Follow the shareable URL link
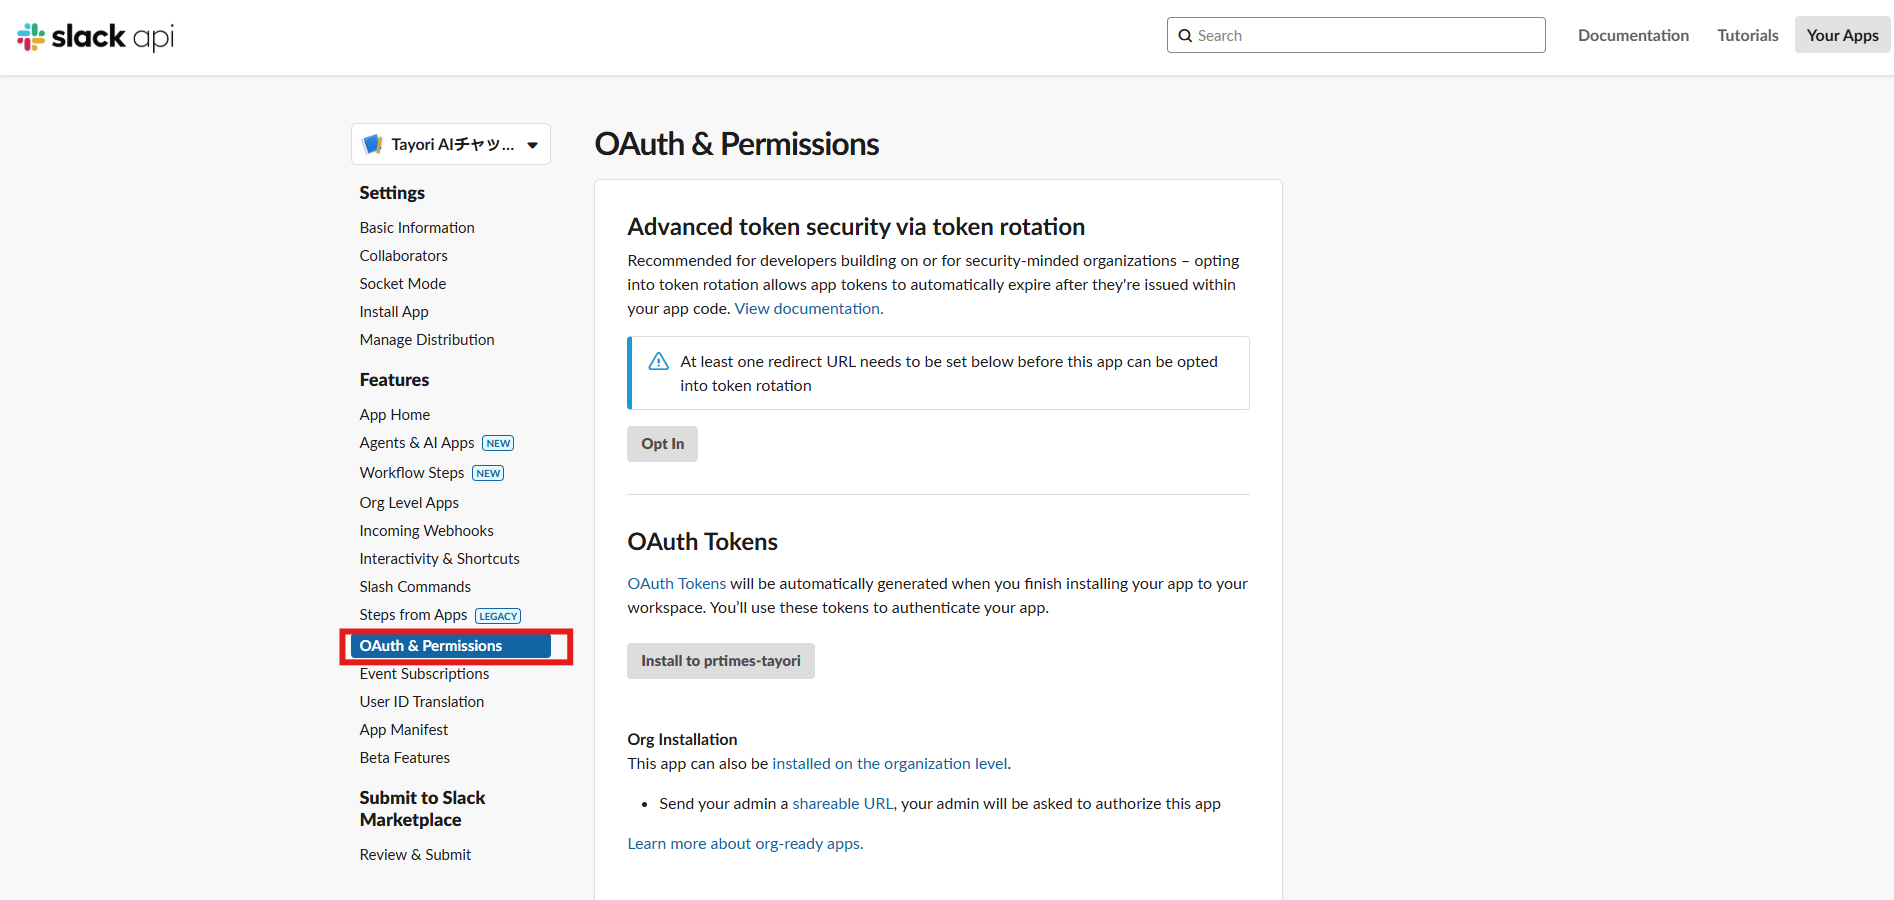The width and height of the screenshot is (1894, 900). 842,804
